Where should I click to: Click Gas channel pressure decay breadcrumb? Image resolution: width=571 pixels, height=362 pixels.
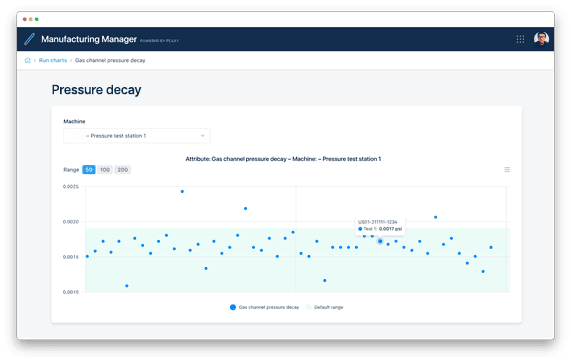(110, 60)
